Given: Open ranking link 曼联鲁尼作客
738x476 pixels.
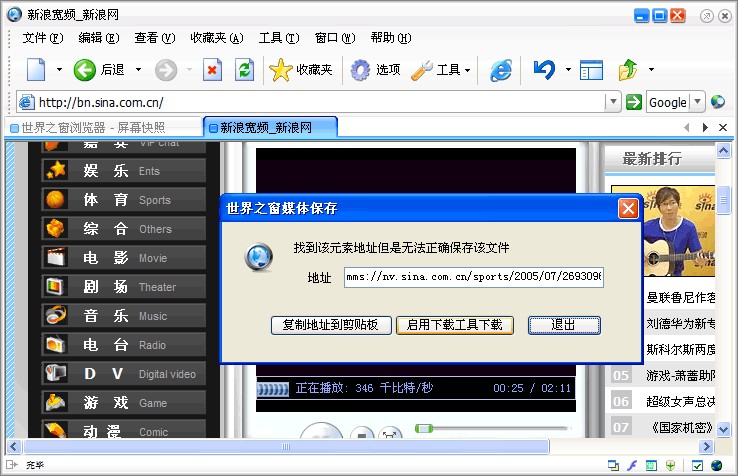Looking at the screenshot, I should click(681, 298).
